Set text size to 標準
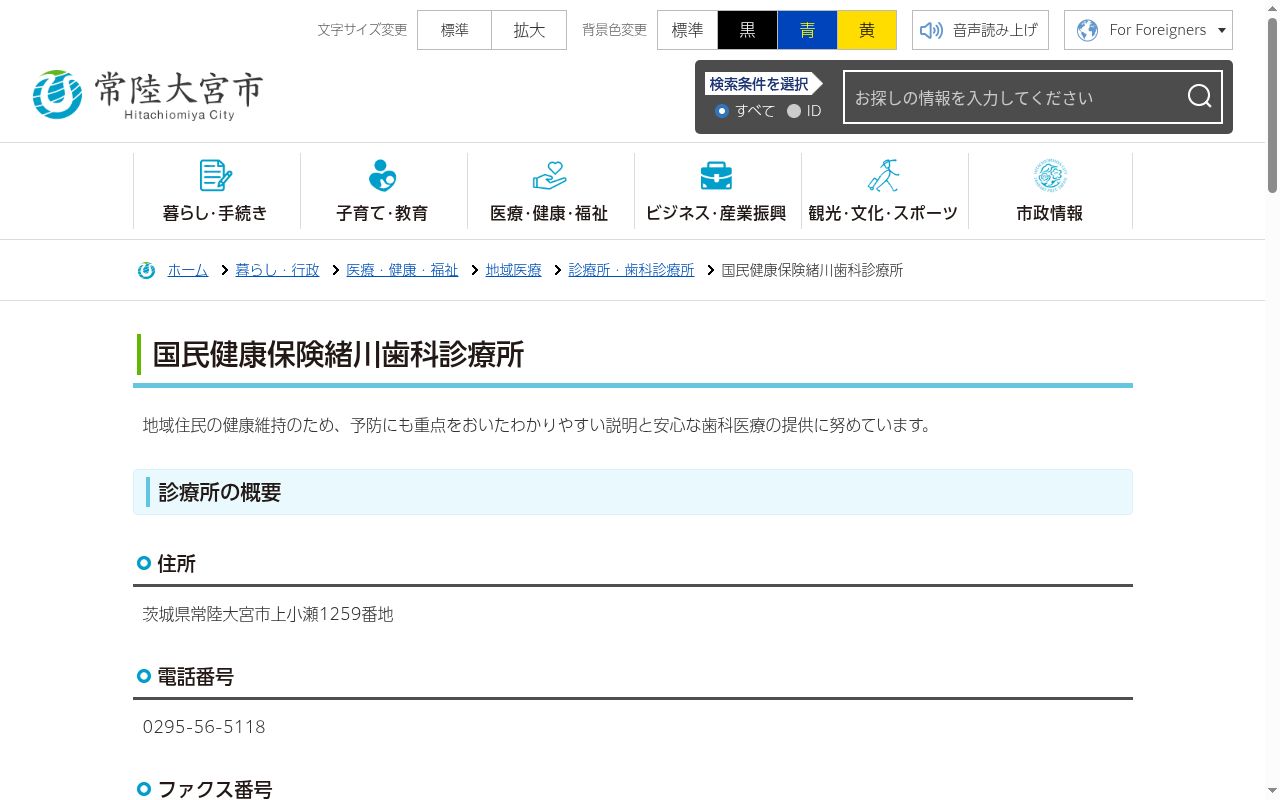1280x800 pixels. click(454, 30)
